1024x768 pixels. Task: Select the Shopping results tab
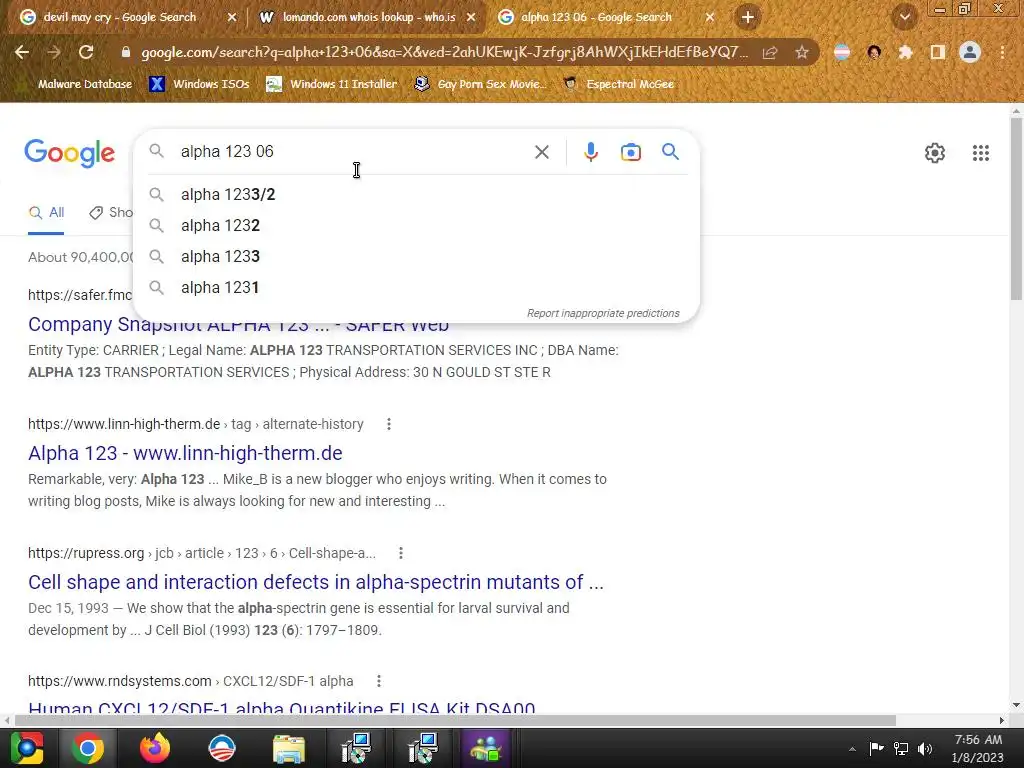(x=111, y=213)
